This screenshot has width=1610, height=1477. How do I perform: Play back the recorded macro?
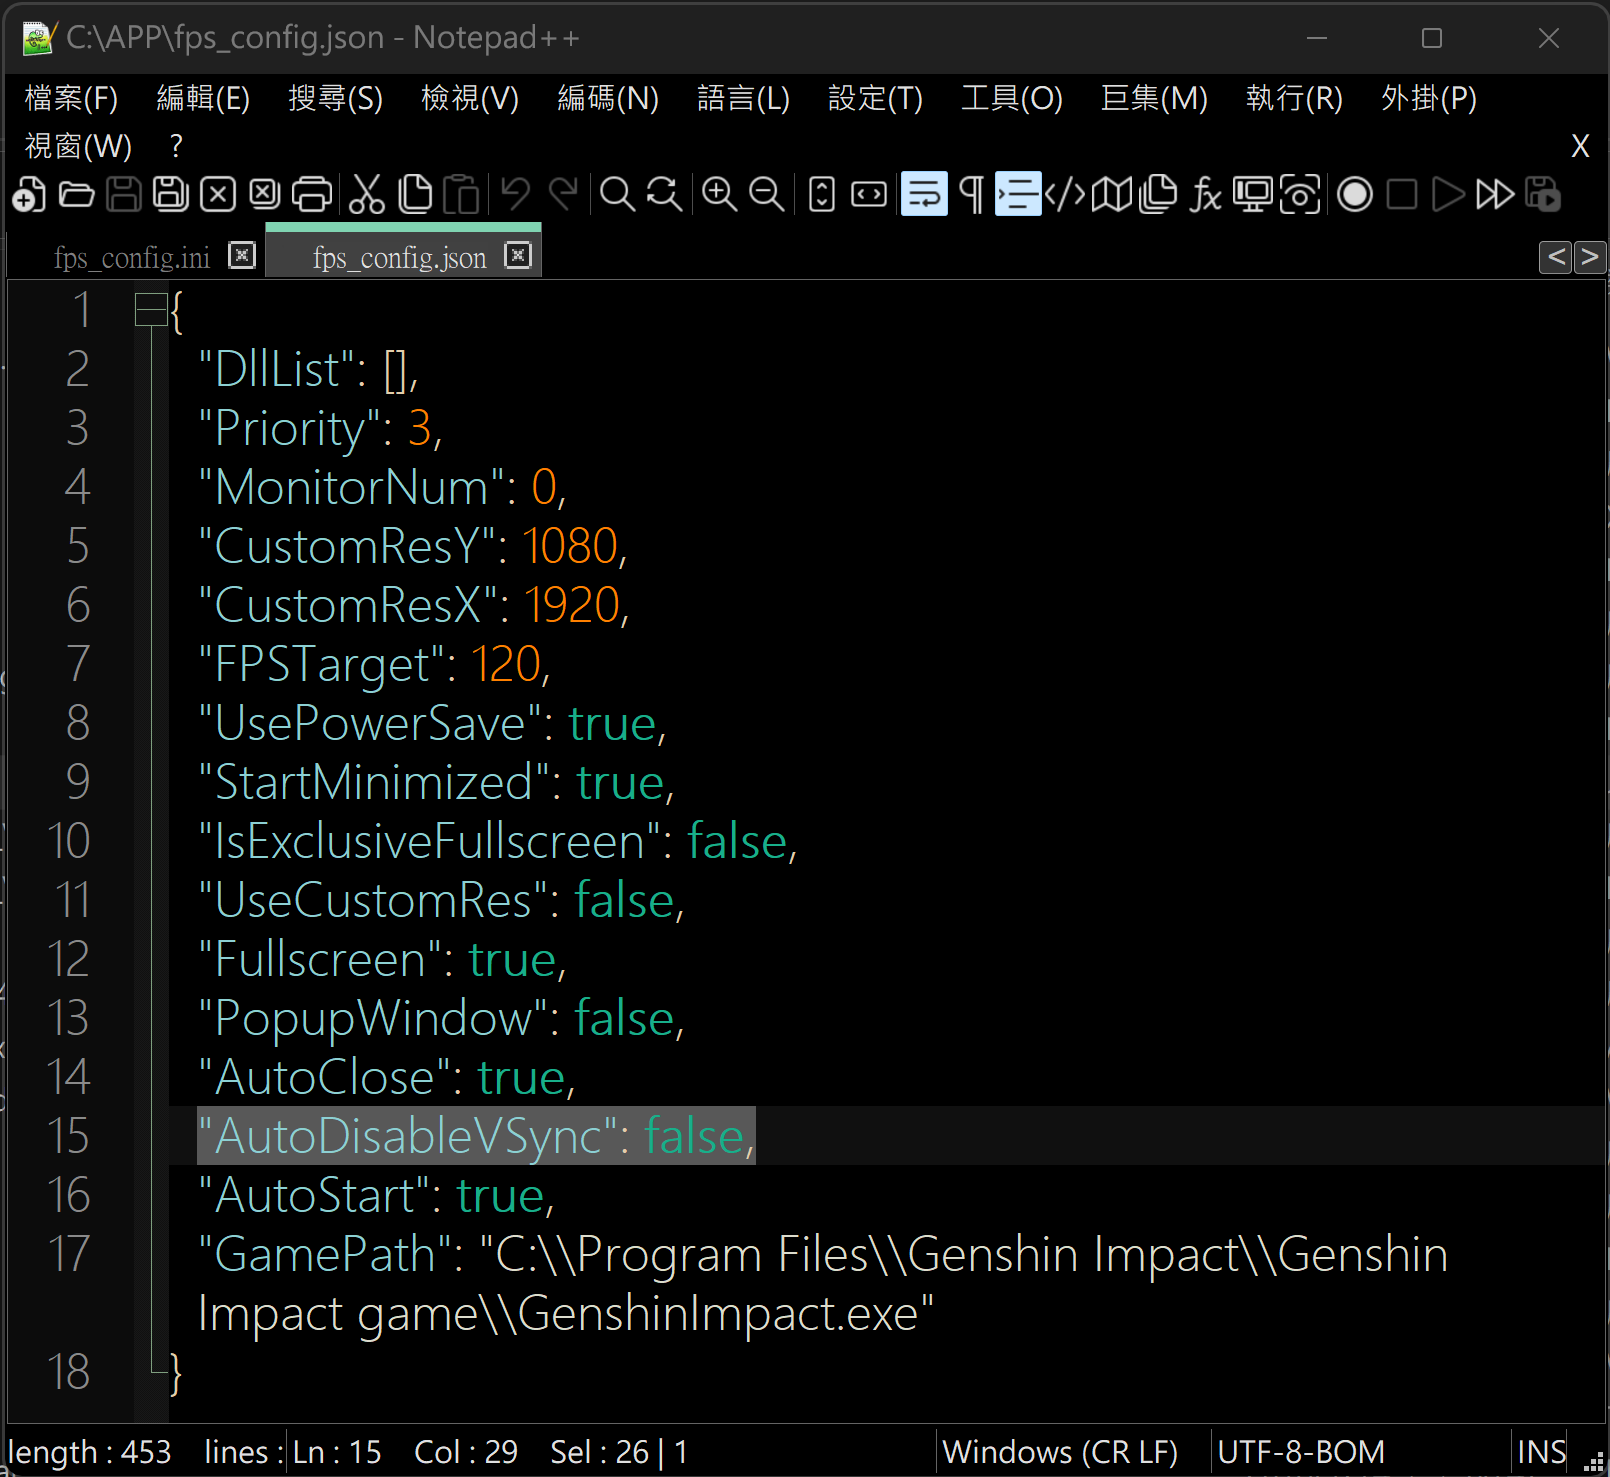[x=1448, y=194]
